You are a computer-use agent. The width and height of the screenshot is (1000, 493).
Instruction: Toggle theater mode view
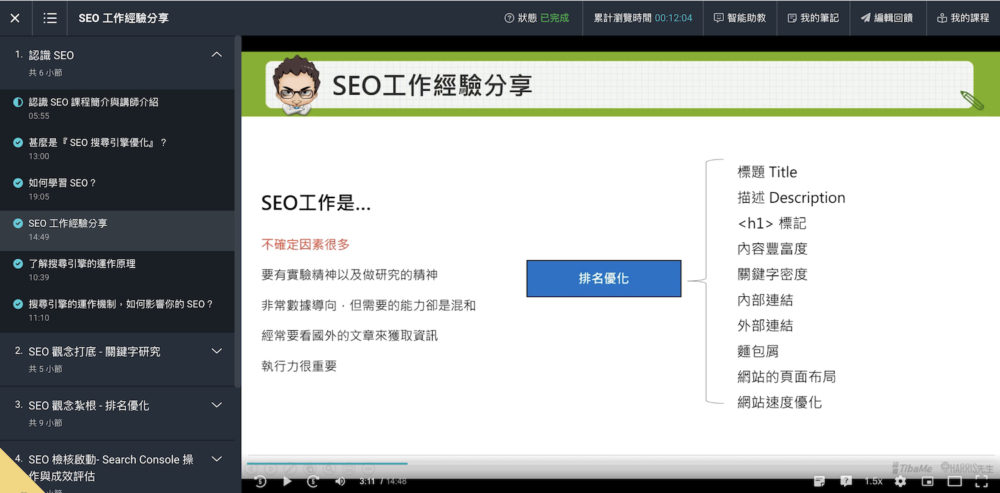954,481
